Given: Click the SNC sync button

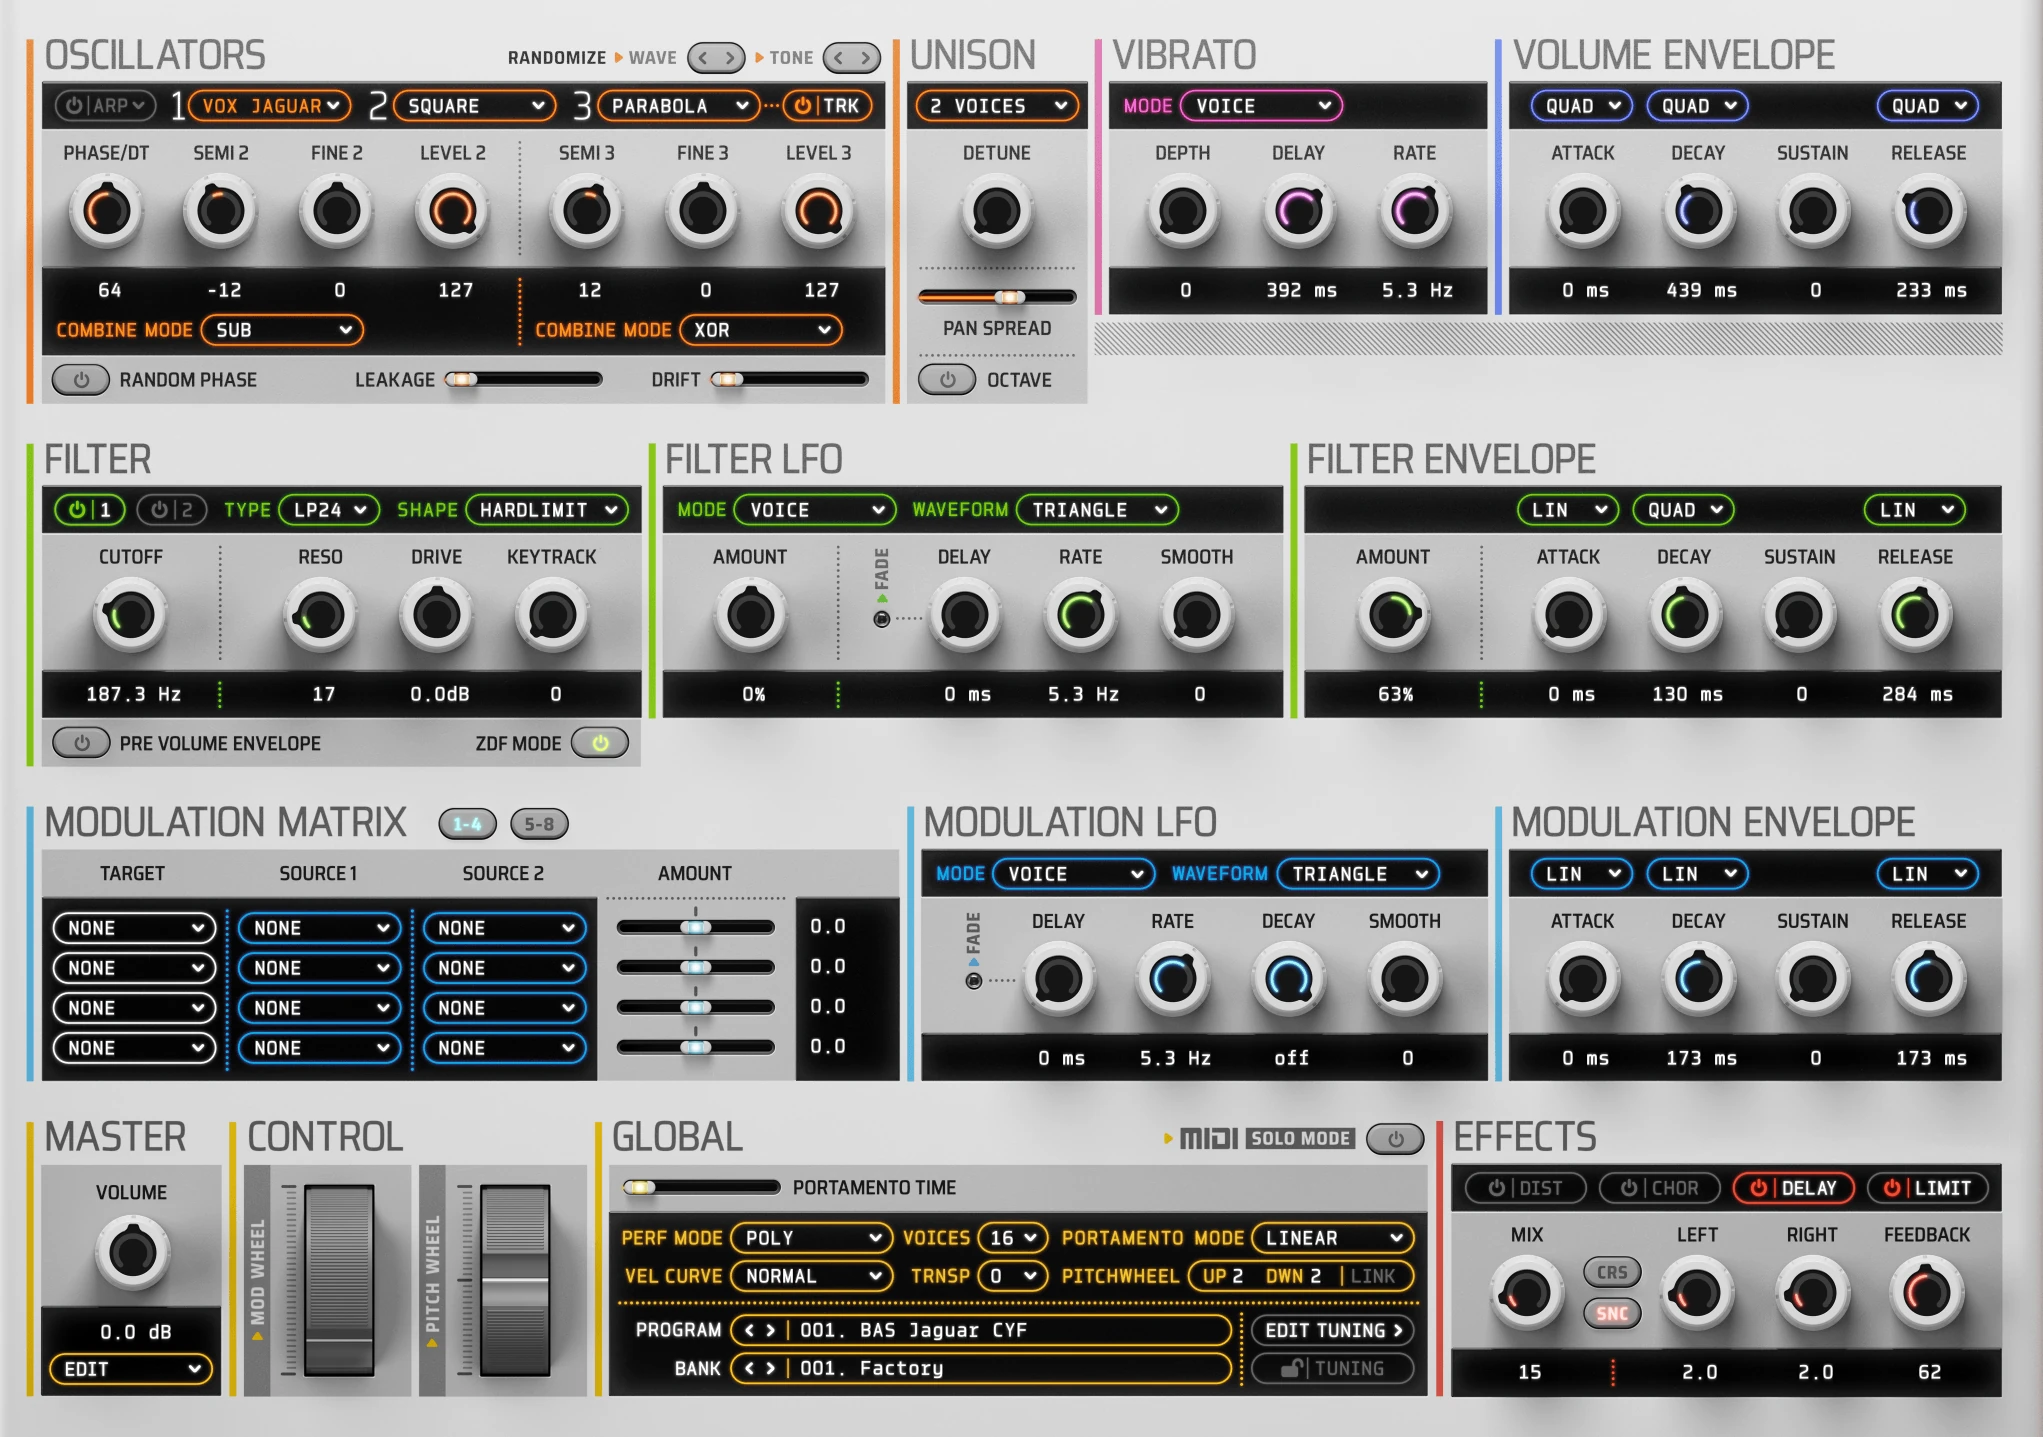Looking at the screenshot, I should pos(1611,1313).
